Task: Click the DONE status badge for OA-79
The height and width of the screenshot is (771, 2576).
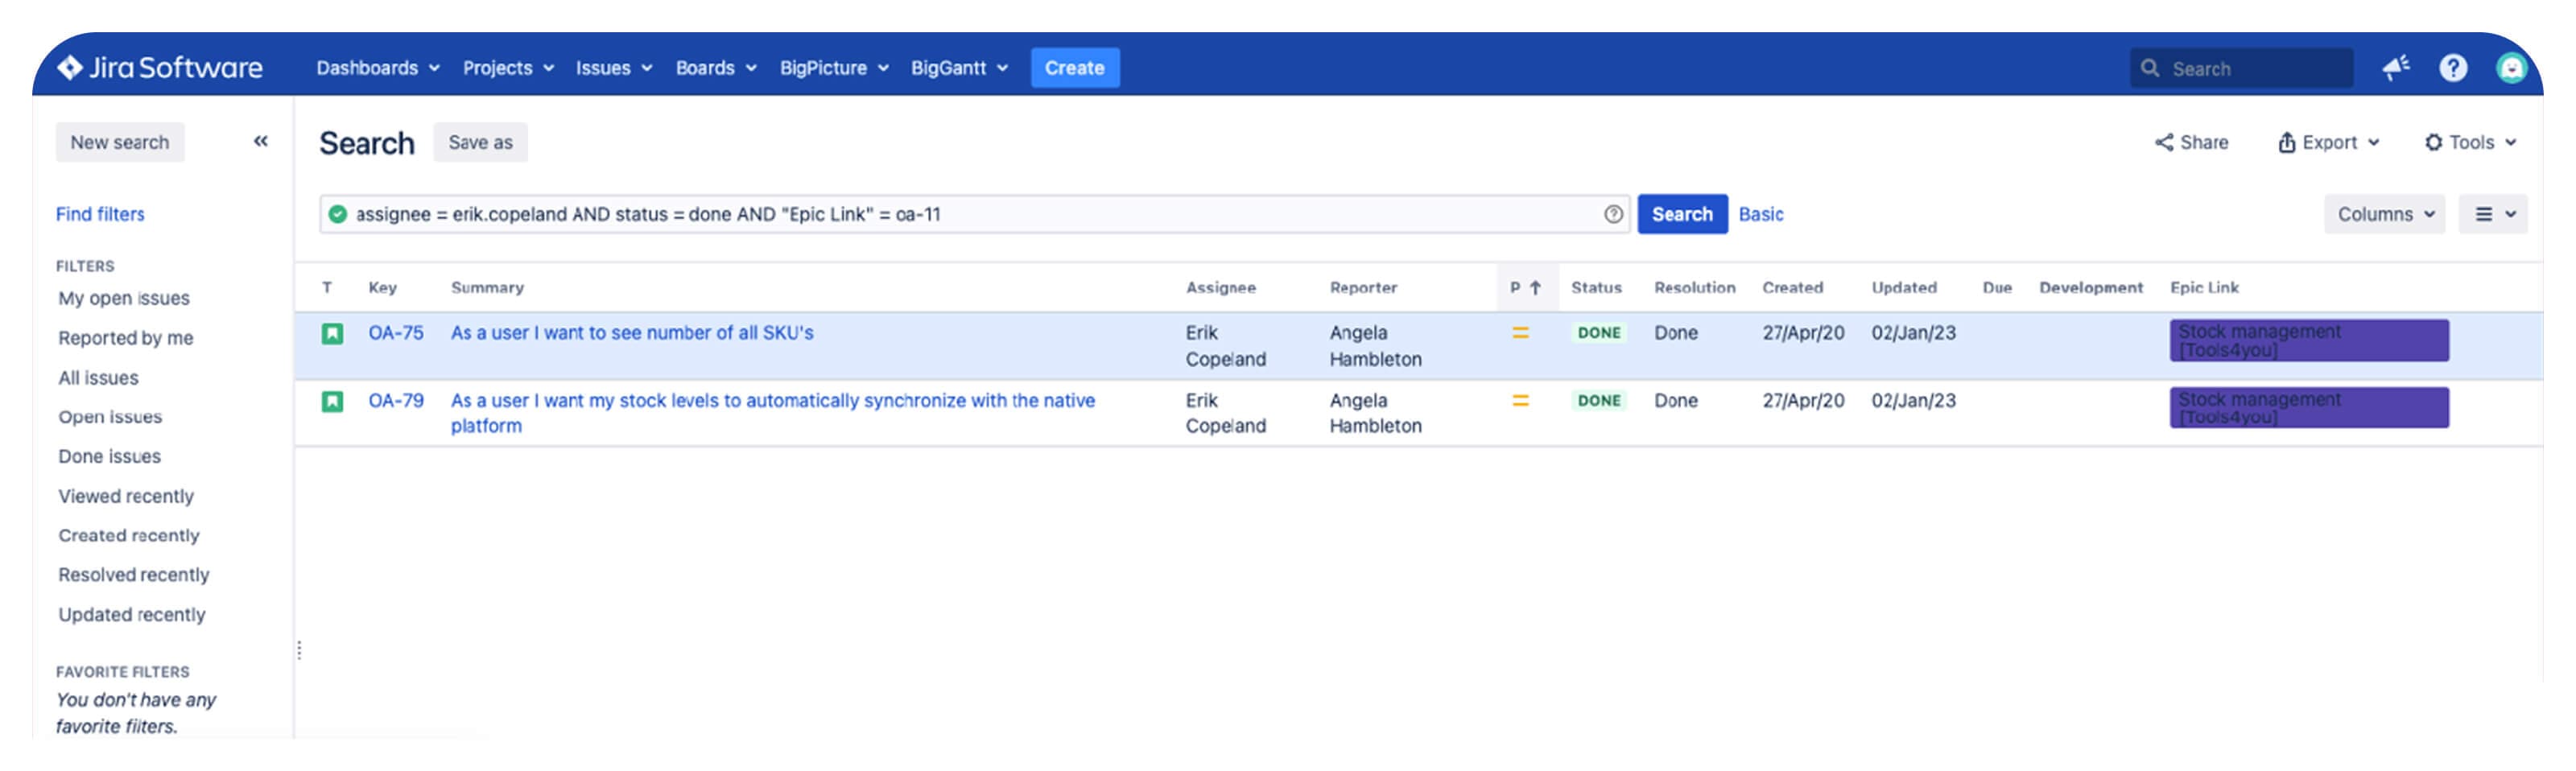Action: click(x=1599, y=401)
